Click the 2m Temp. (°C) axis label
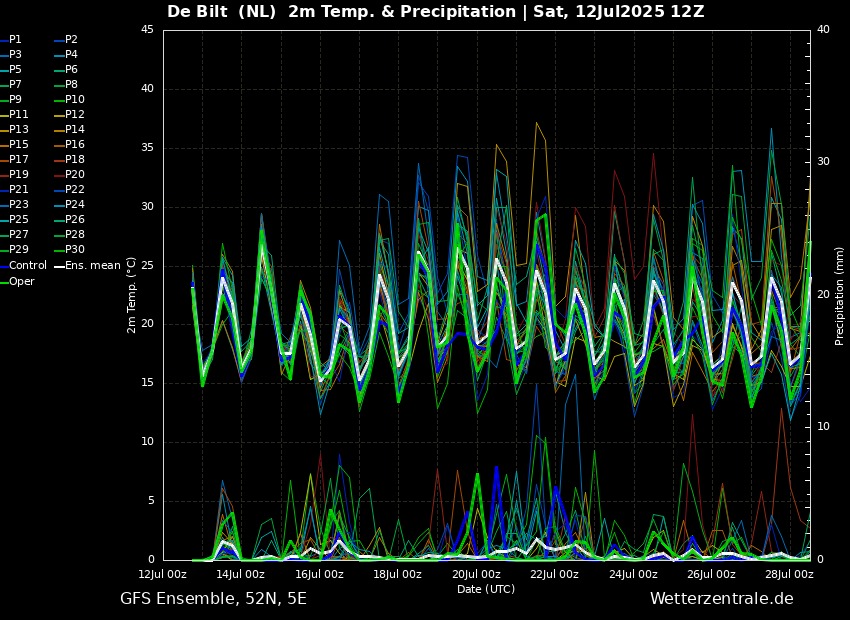 click(x=132, y=295)
